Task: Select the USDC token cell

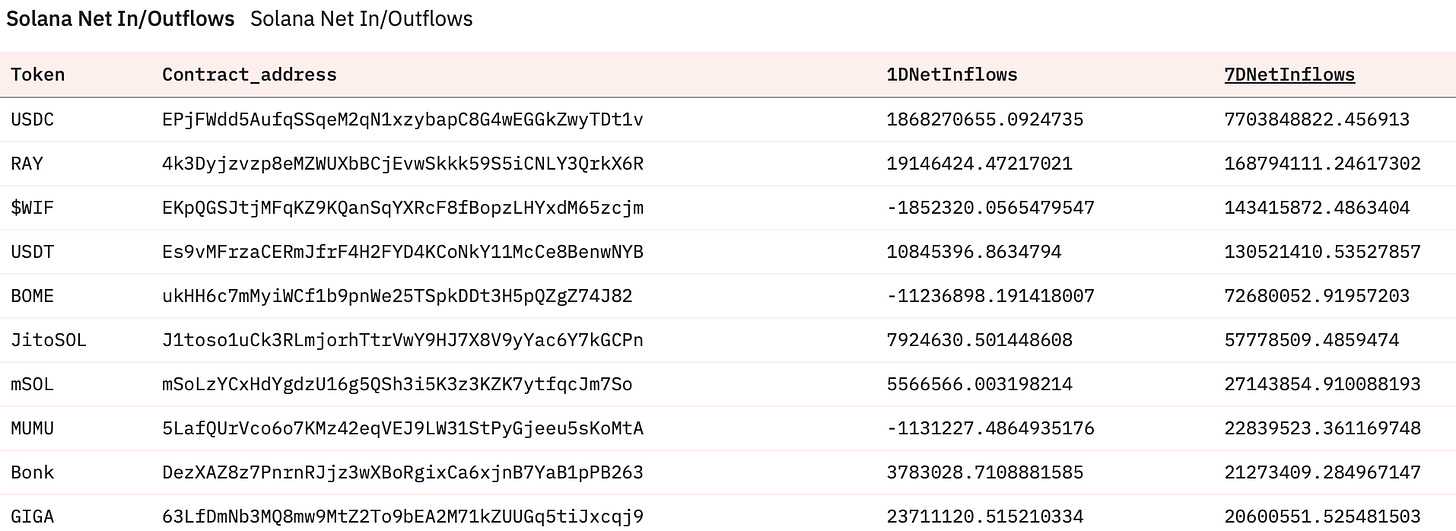Action: tap(32, 119)
